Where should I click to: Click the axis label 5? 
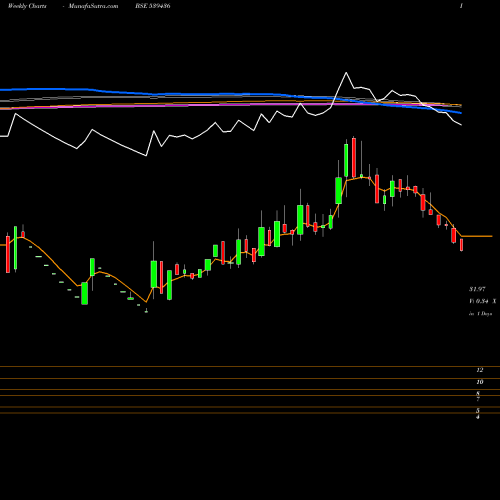tap(478, 411)
